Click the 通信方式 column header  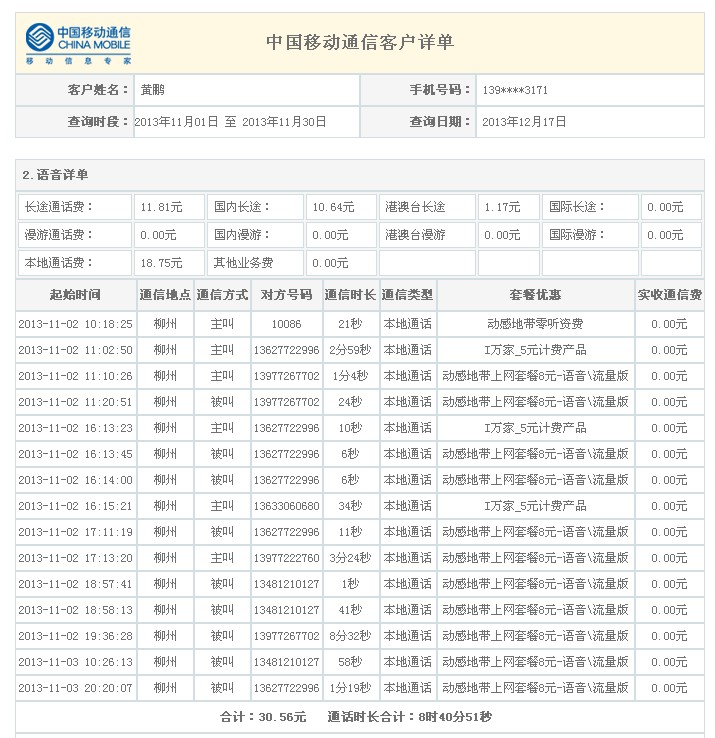222,295
